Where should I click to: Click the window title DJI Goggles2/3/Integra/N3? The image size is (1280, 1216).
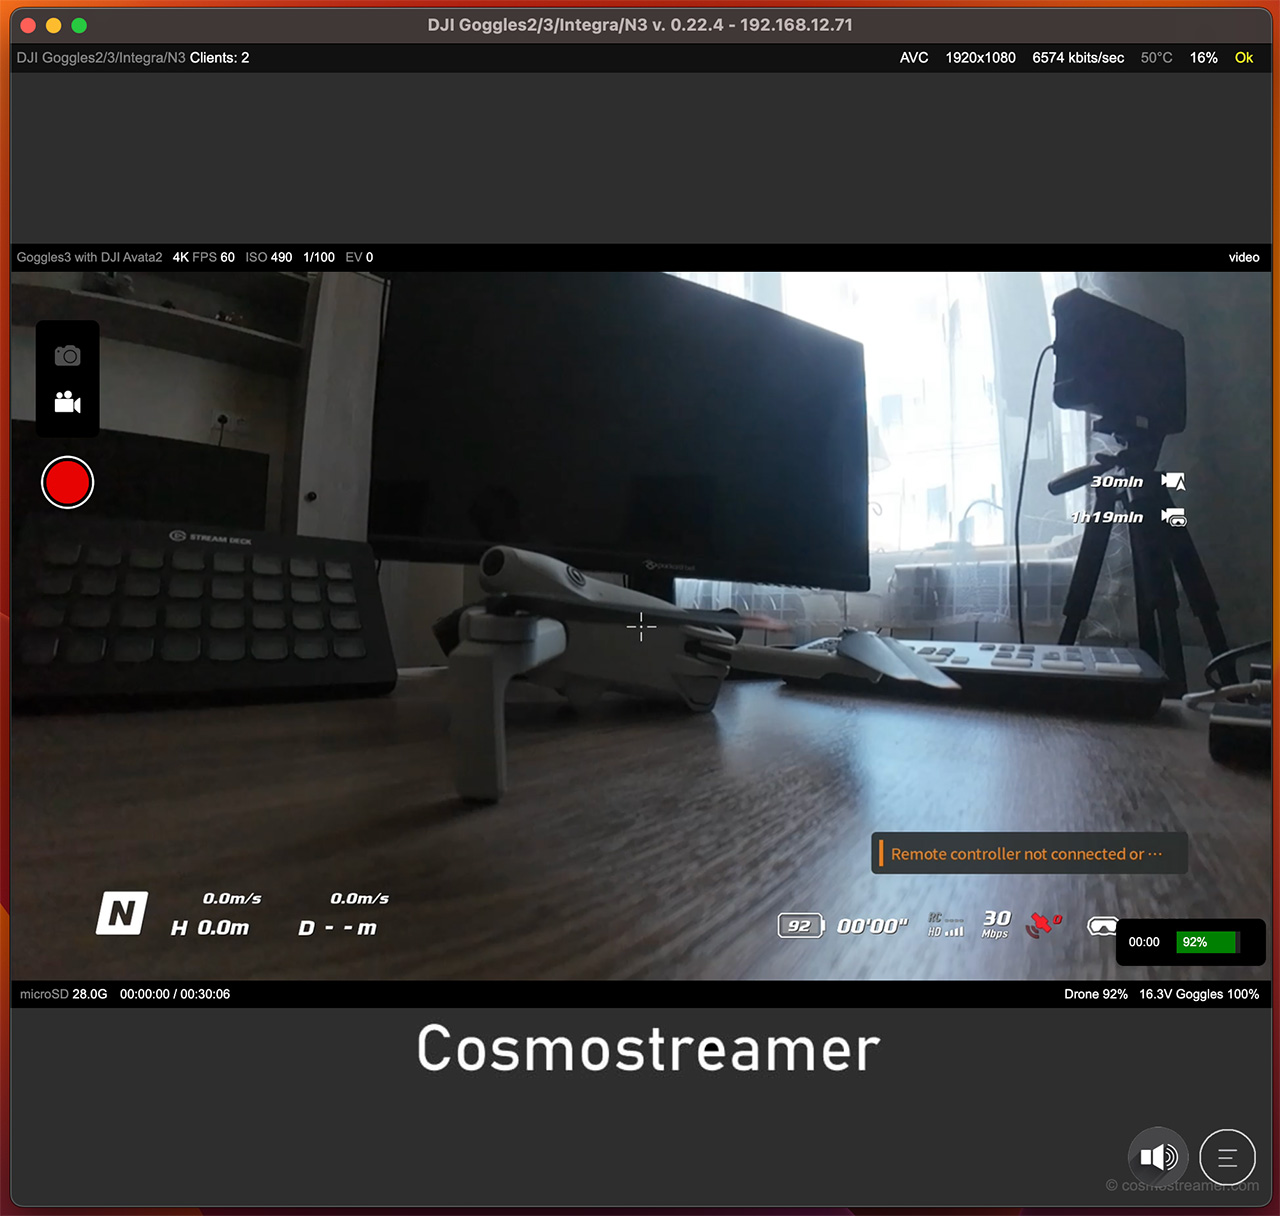tap(640, 25)
